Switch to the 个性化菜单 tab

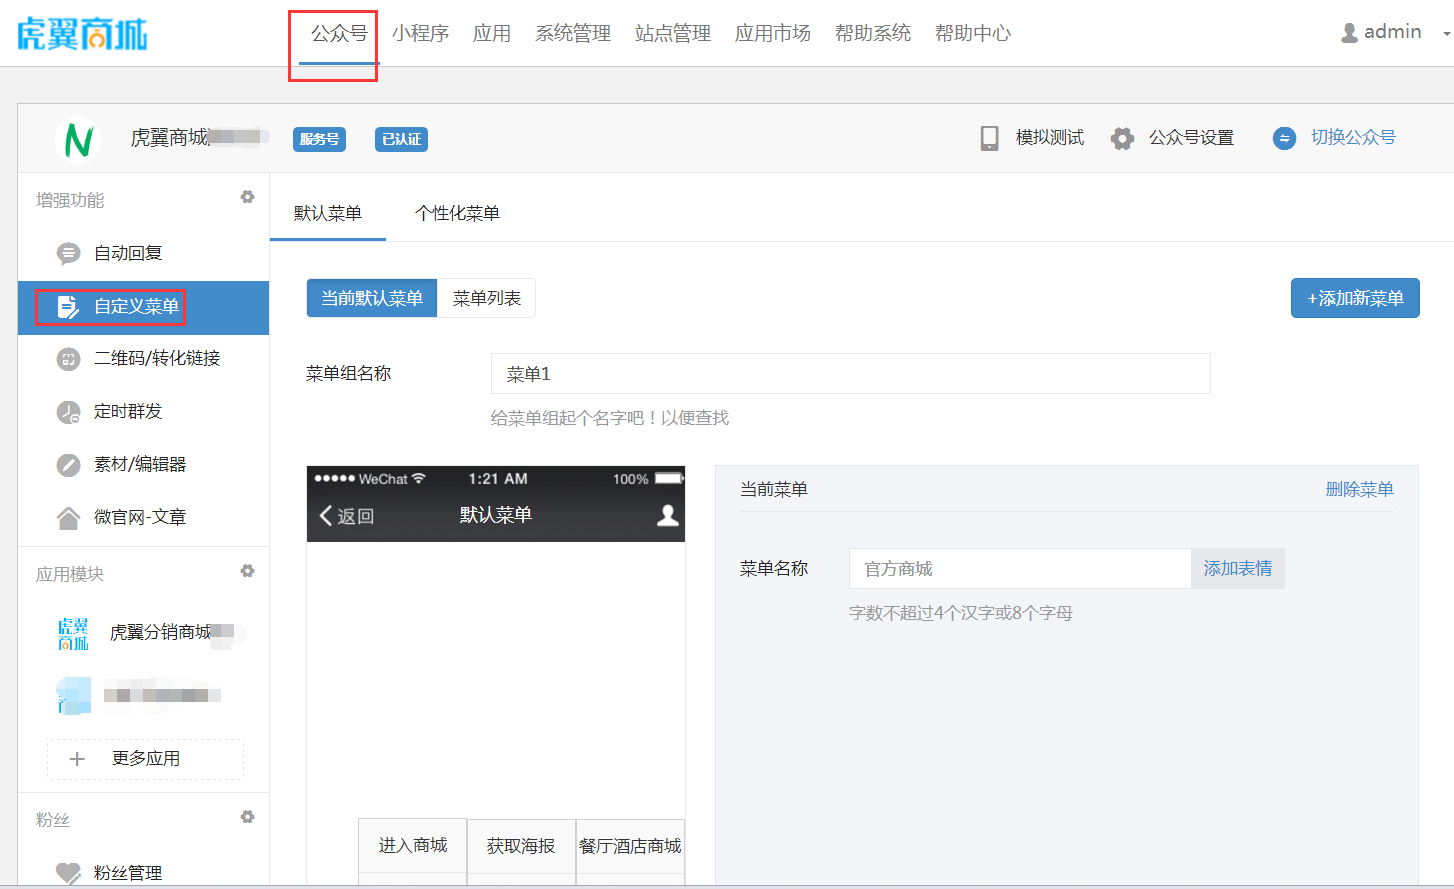click(x=457, y=213)
